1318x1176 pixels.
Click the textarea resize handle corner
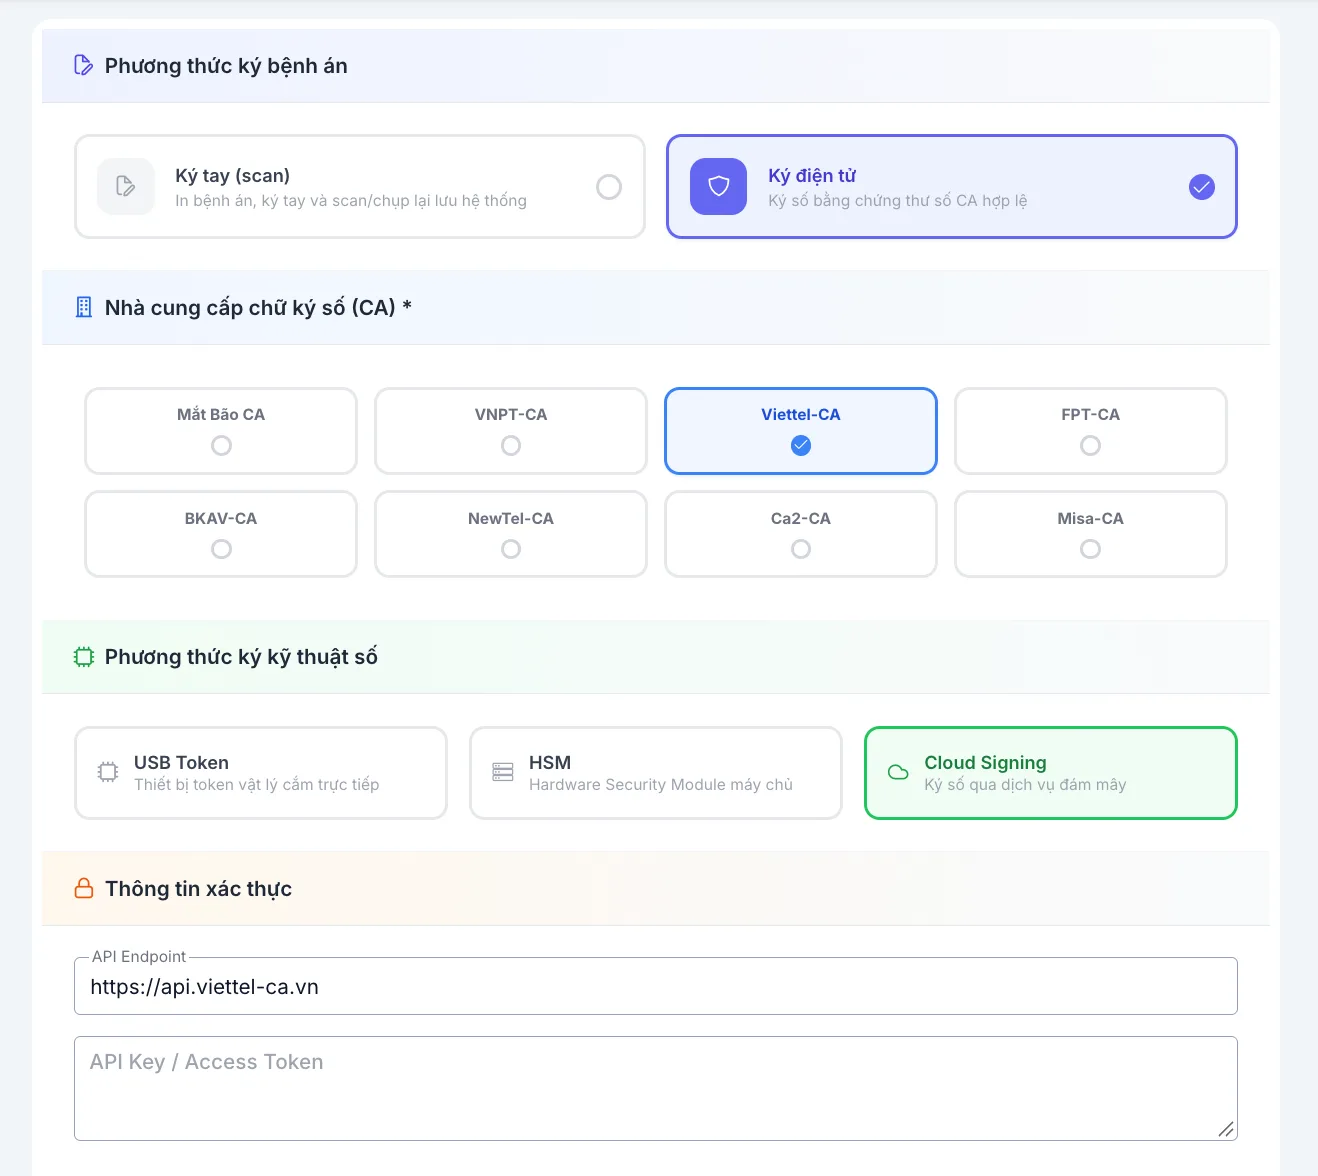click(x=1226, y=1129)
